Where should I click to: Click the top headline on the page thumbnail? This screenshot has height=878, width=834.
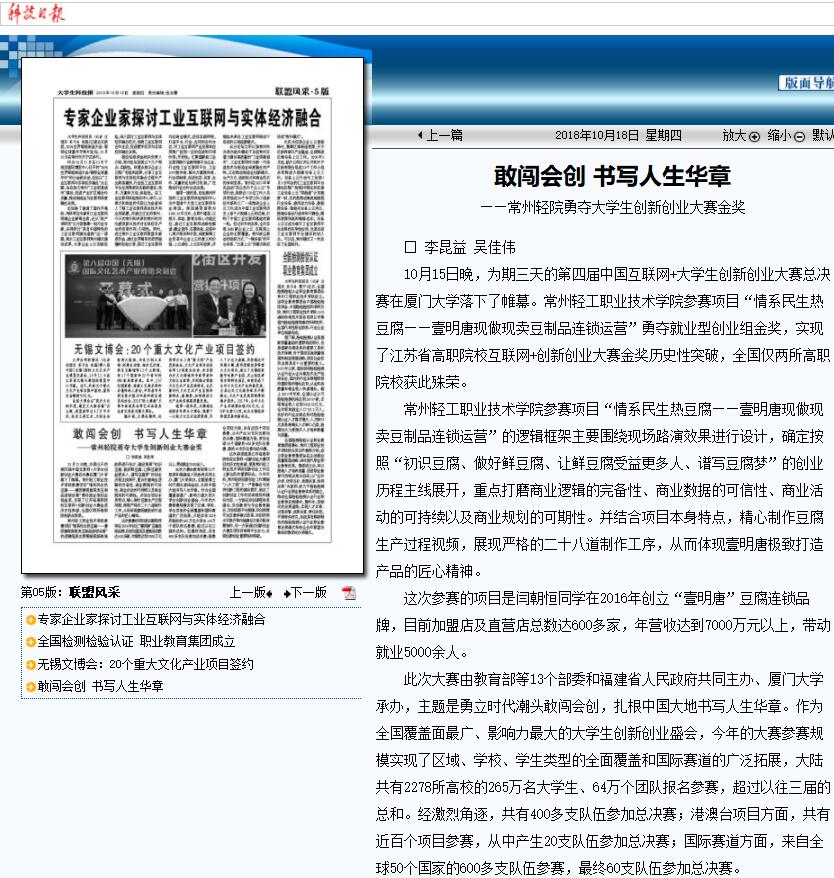tap(192, 118)
